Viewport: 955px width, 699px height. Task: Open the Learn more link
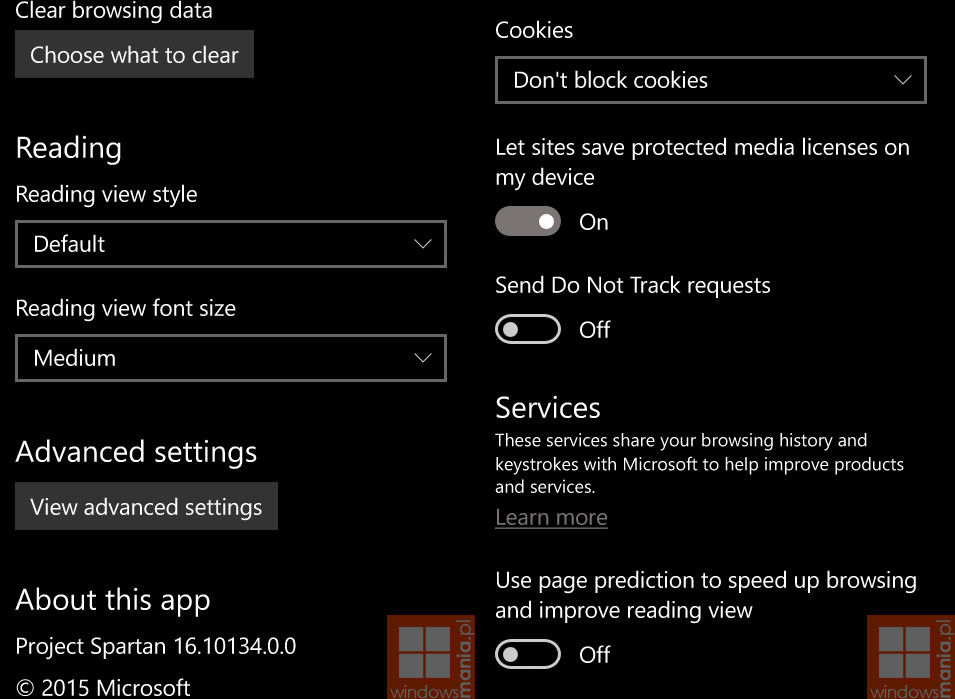(551, 518)
